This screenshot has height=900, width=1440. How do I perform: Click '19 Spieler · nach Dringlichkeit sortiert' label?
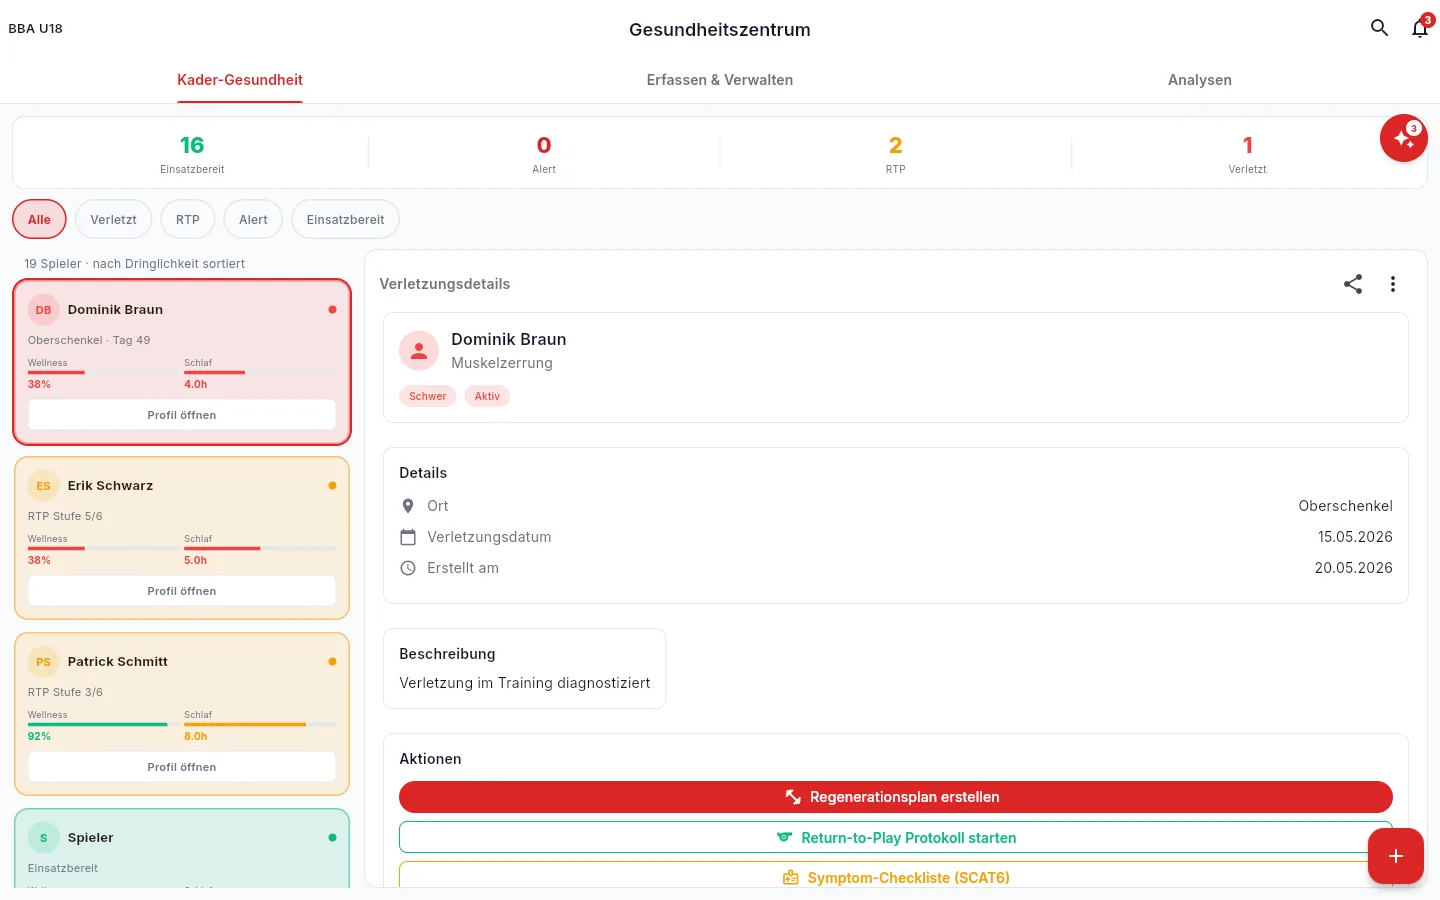(134, 264)
